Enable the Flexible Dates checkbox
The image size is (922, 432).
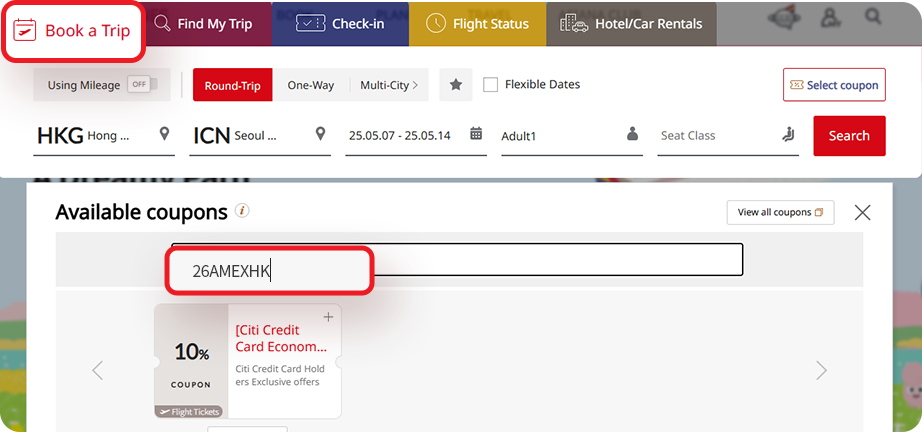[x=490, y=85]
